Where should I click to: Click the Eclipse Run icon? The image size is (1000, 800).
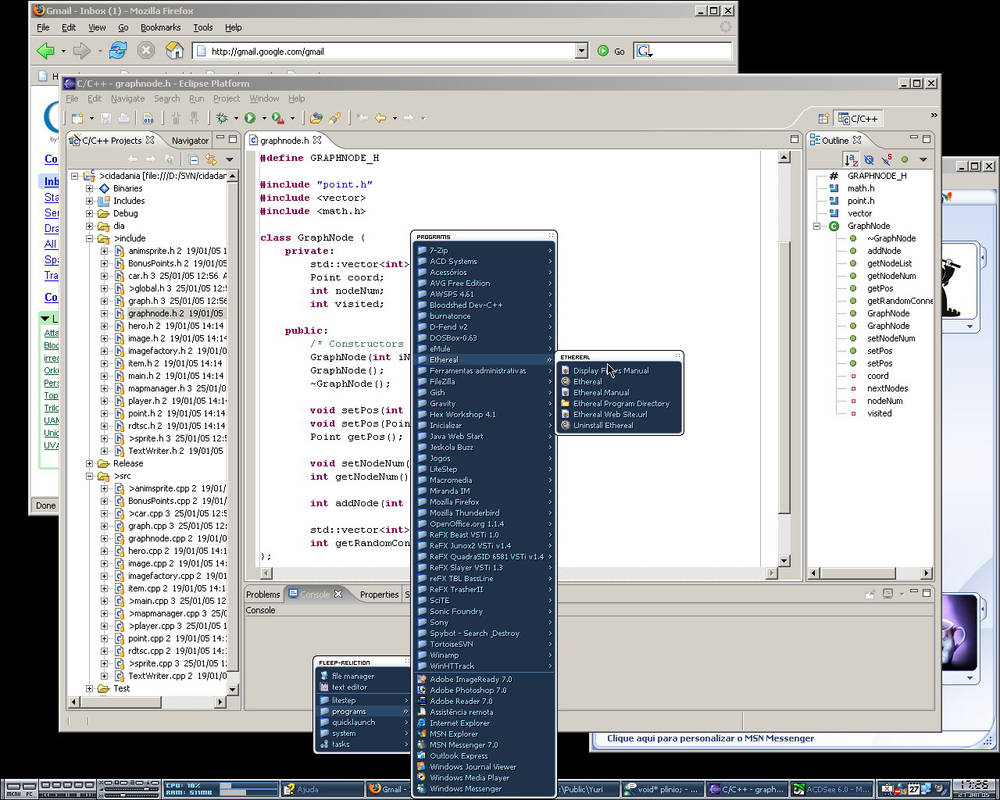click(x=250, y=118)
